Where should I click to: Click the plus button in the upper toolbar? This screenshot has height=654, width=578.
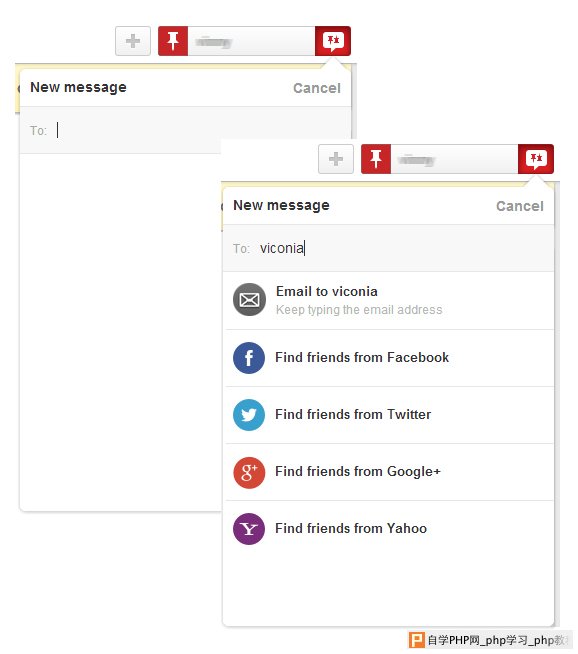tap(133, 41)
